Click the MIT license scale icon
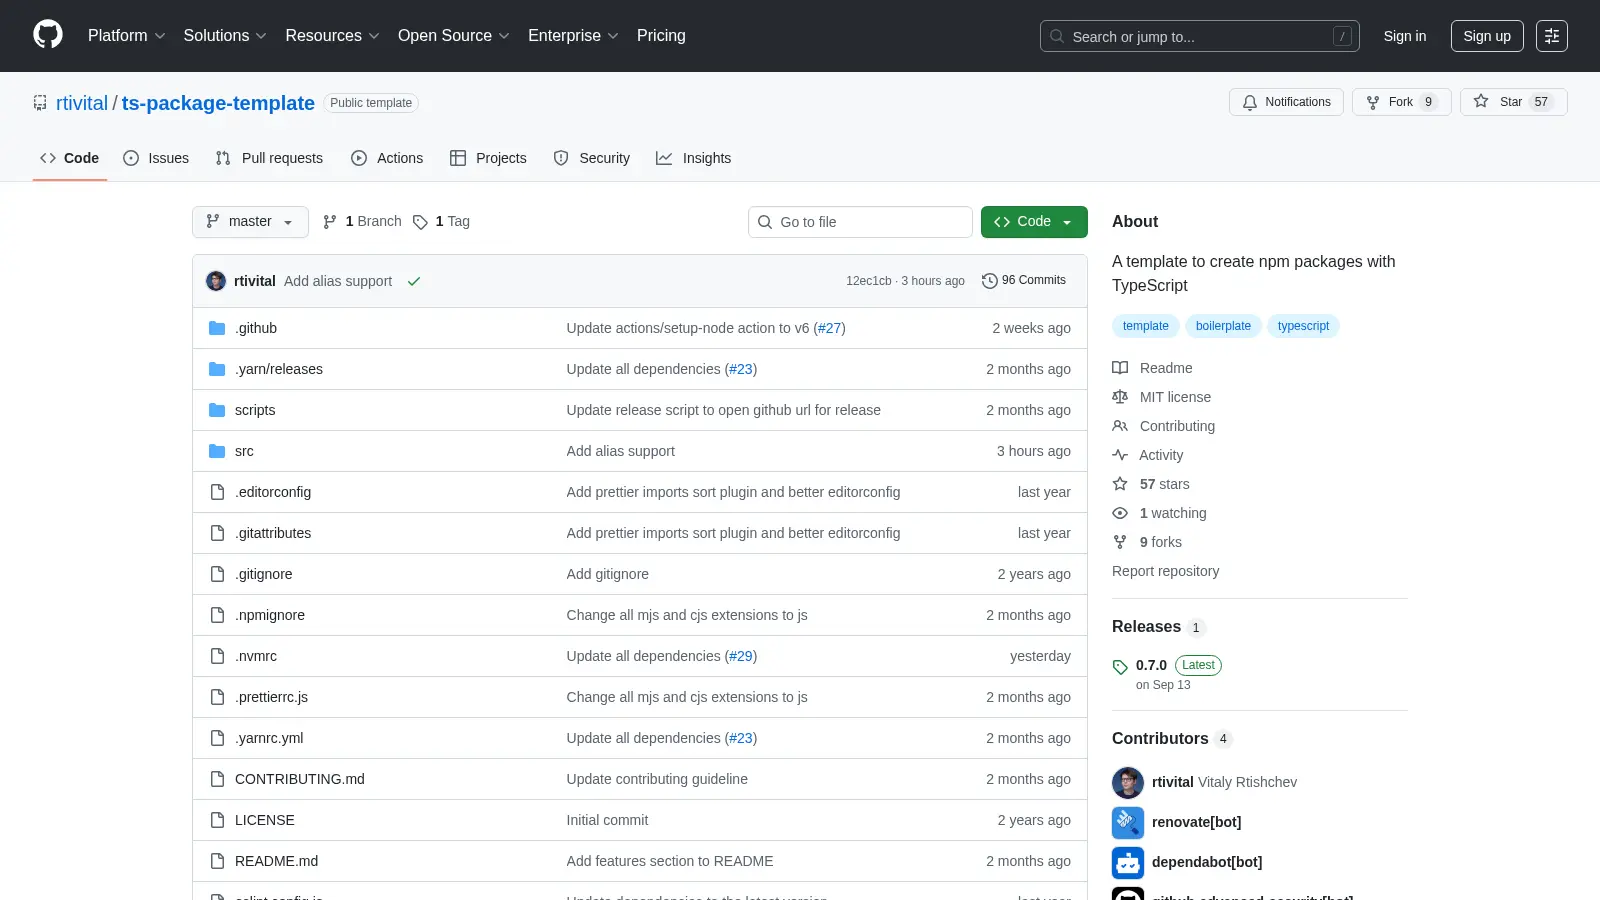 [1120, 397]
